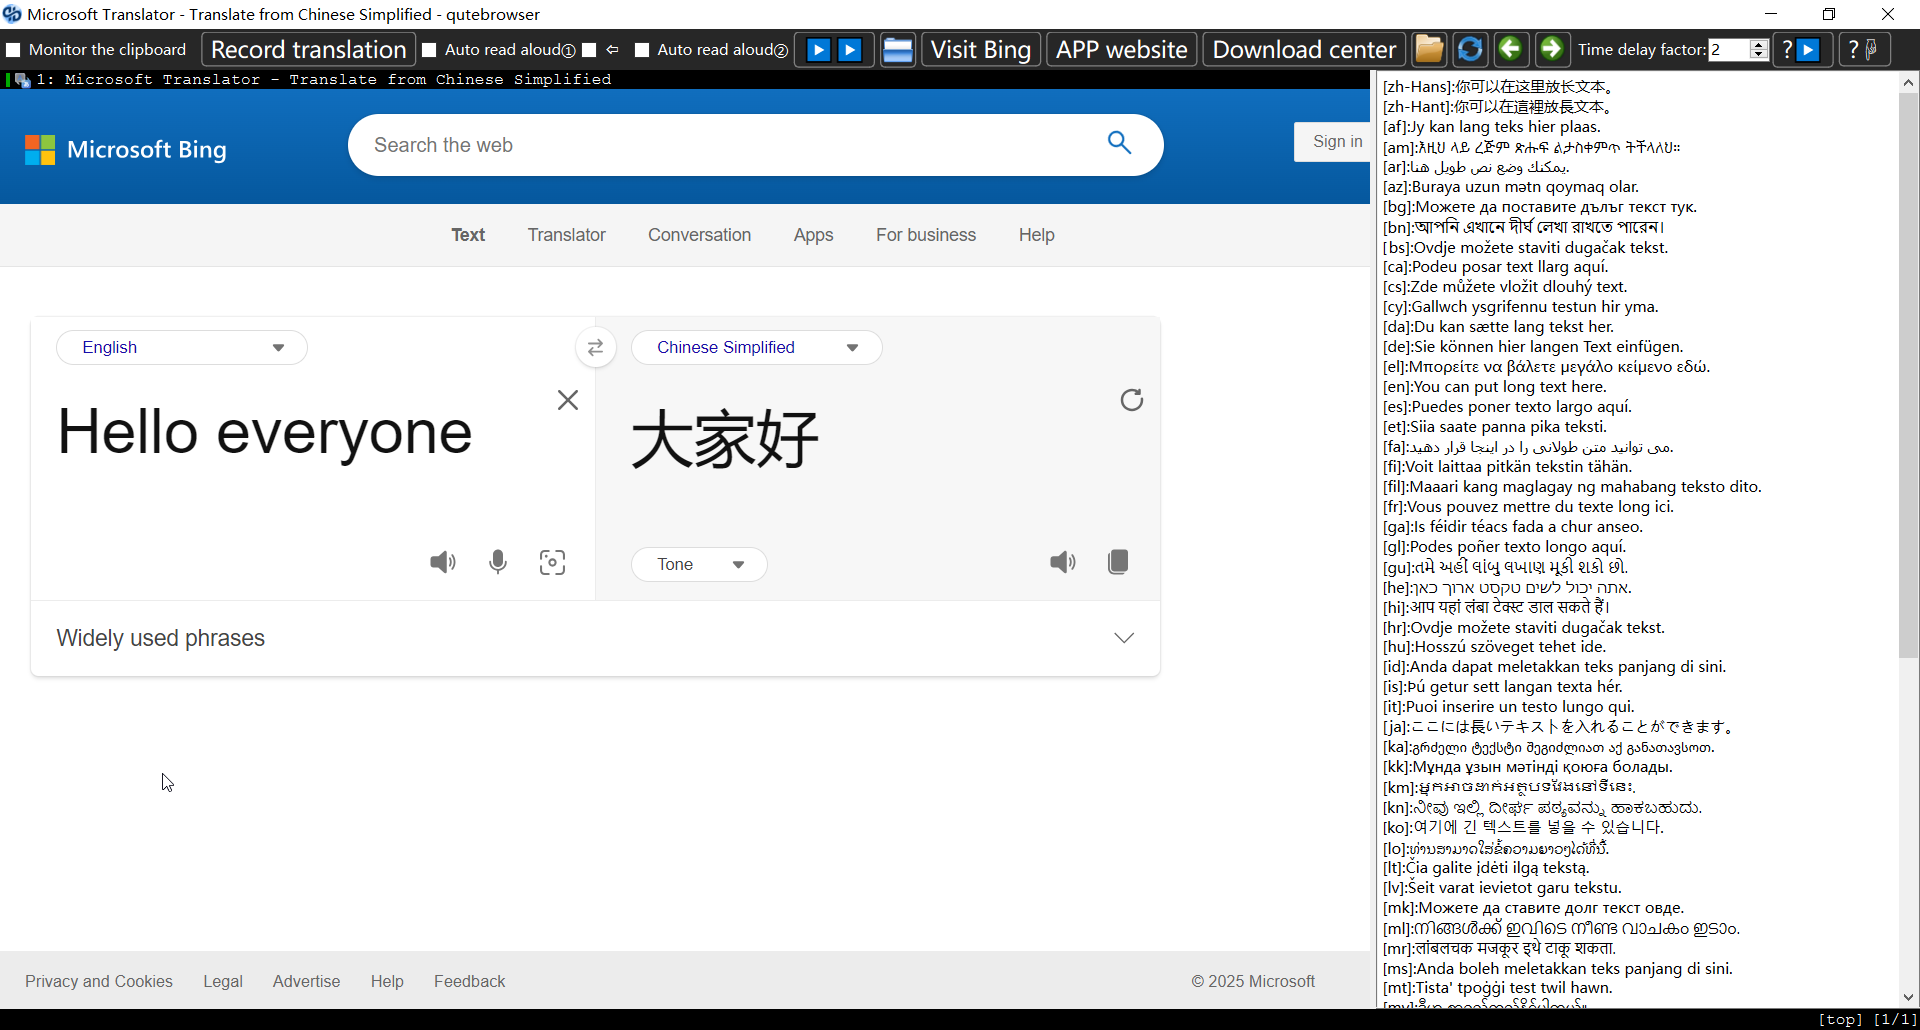Click the Record translation button

(308, 50)
